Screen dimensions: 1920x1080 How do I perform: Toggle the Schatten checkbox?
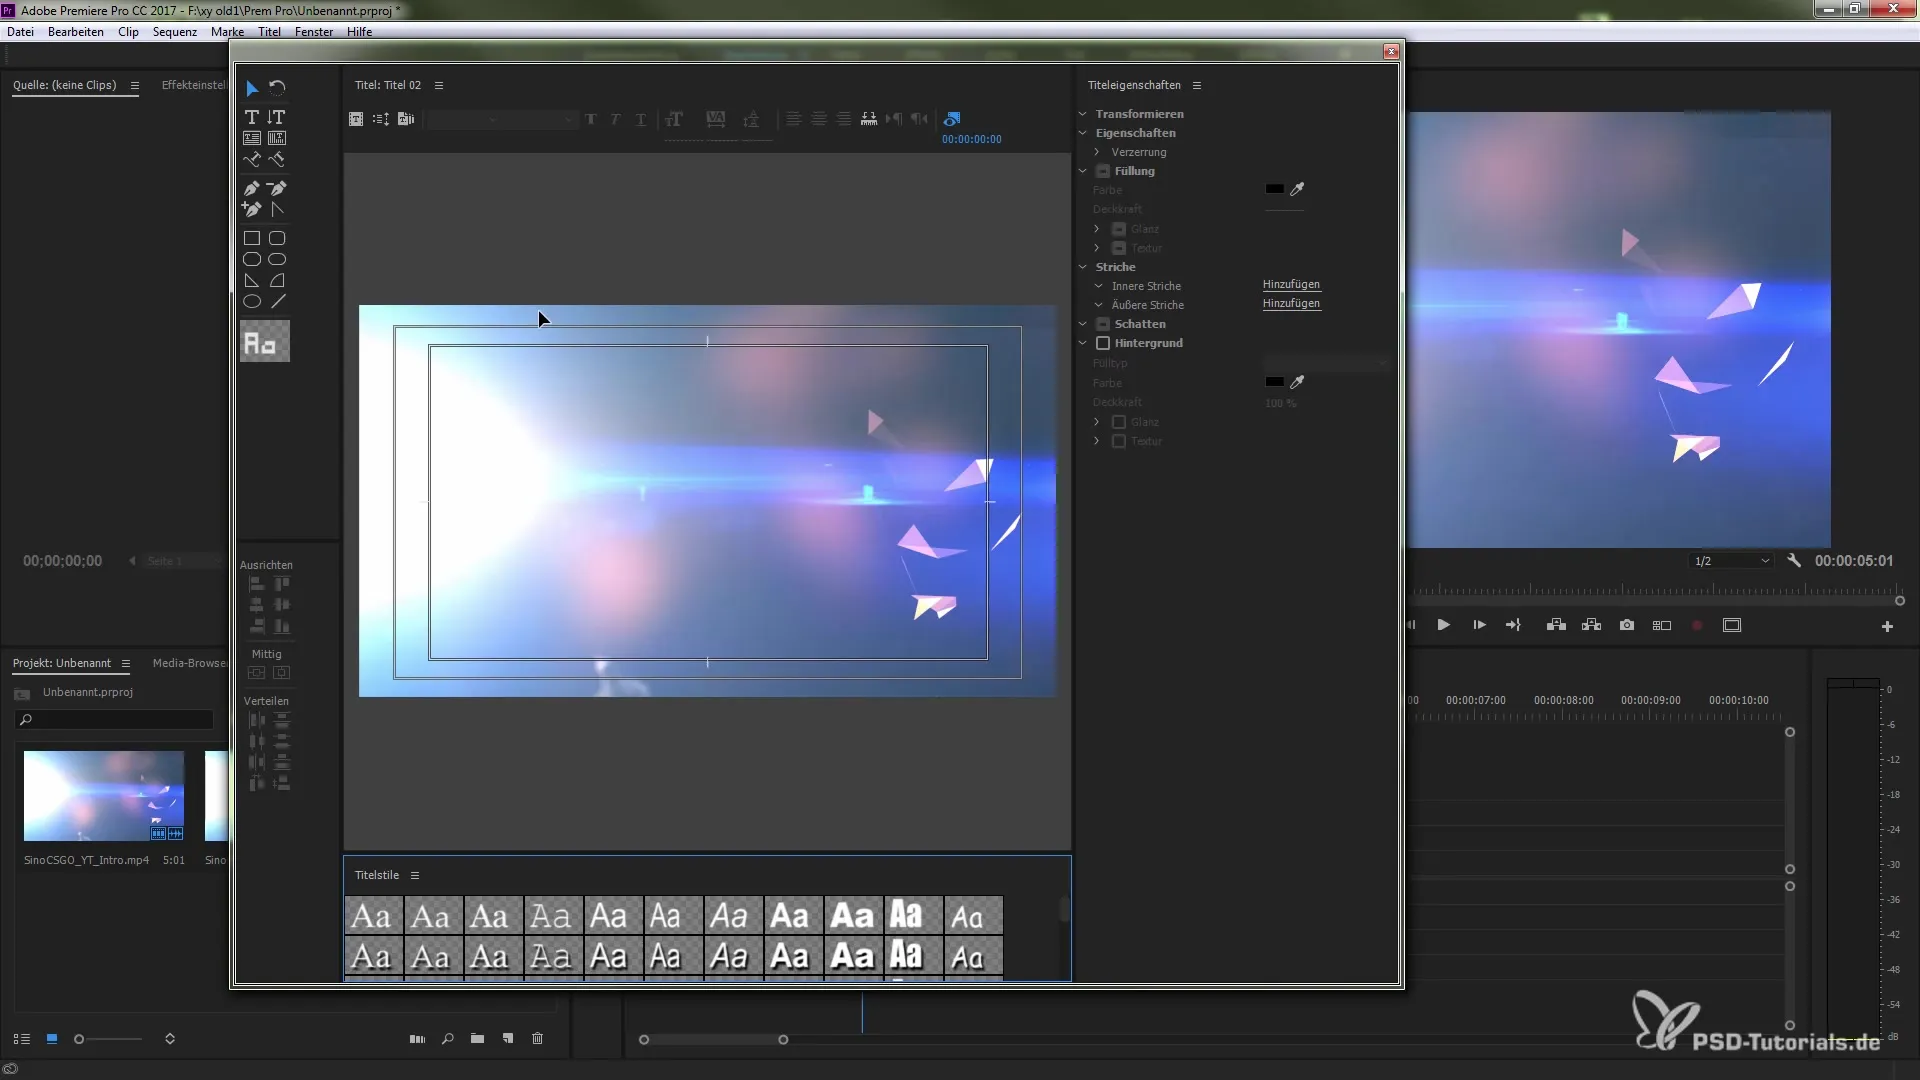click(1103, 324)
